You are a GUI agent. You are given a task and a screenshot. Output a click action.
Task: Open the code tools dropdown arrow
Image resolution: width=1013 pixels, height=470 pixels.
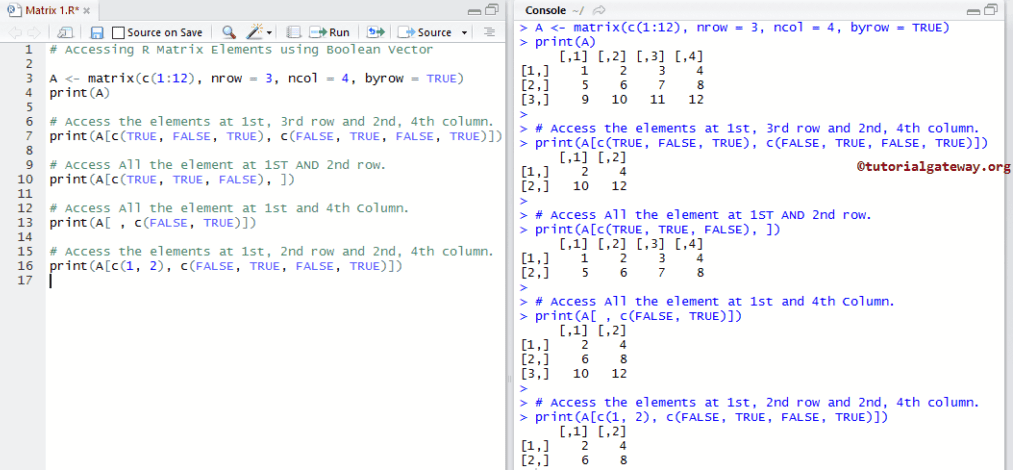coord(269,33)
